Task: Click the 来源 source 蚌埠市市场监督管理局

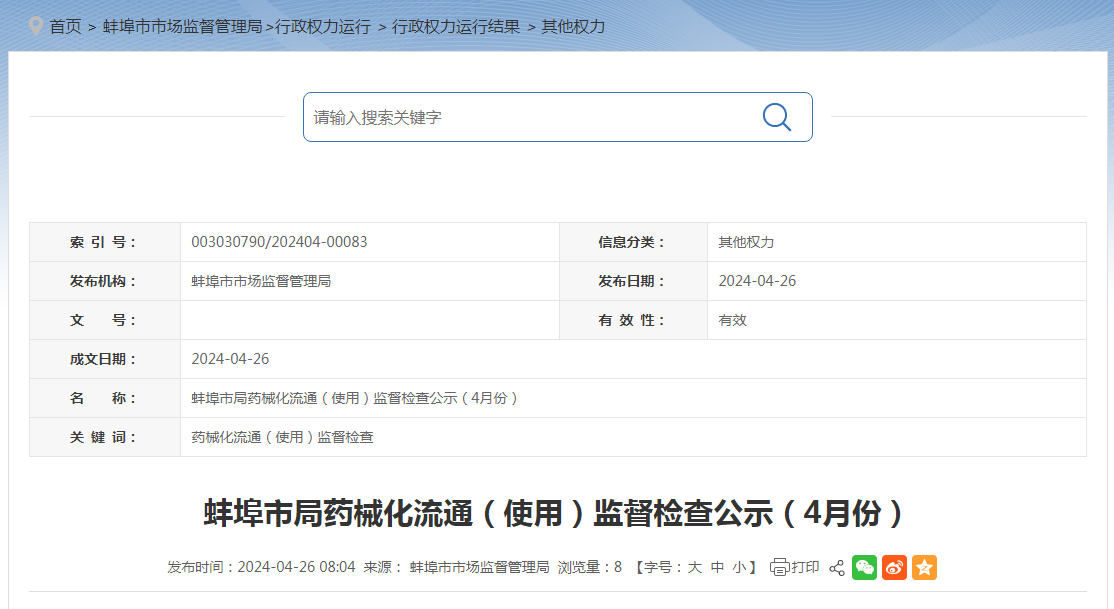Action: [x=480, y=567]
